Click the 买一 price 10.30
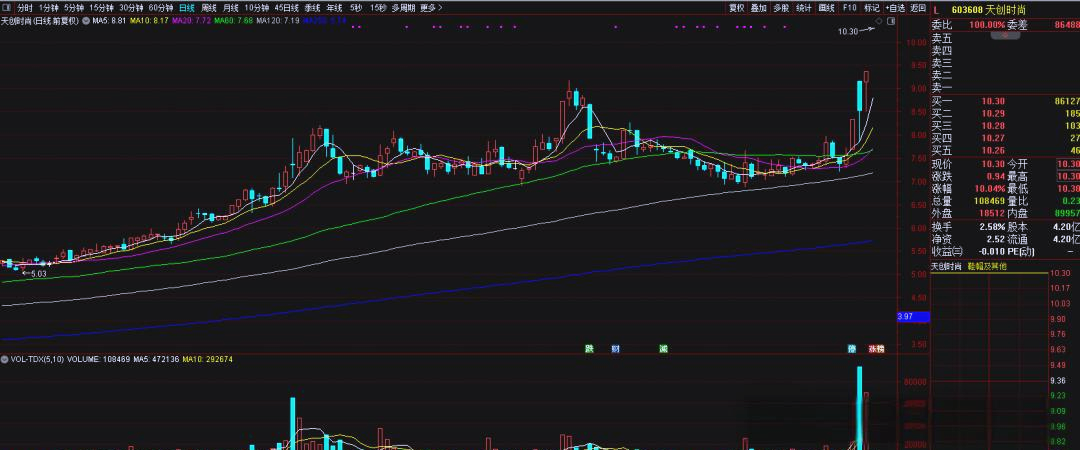The image size is (1080, 450). pos(994,101)
